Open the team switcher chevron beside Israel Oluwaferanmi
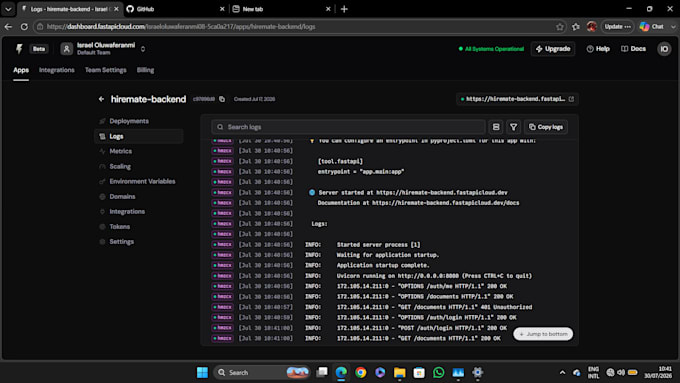 click(143, 49)
